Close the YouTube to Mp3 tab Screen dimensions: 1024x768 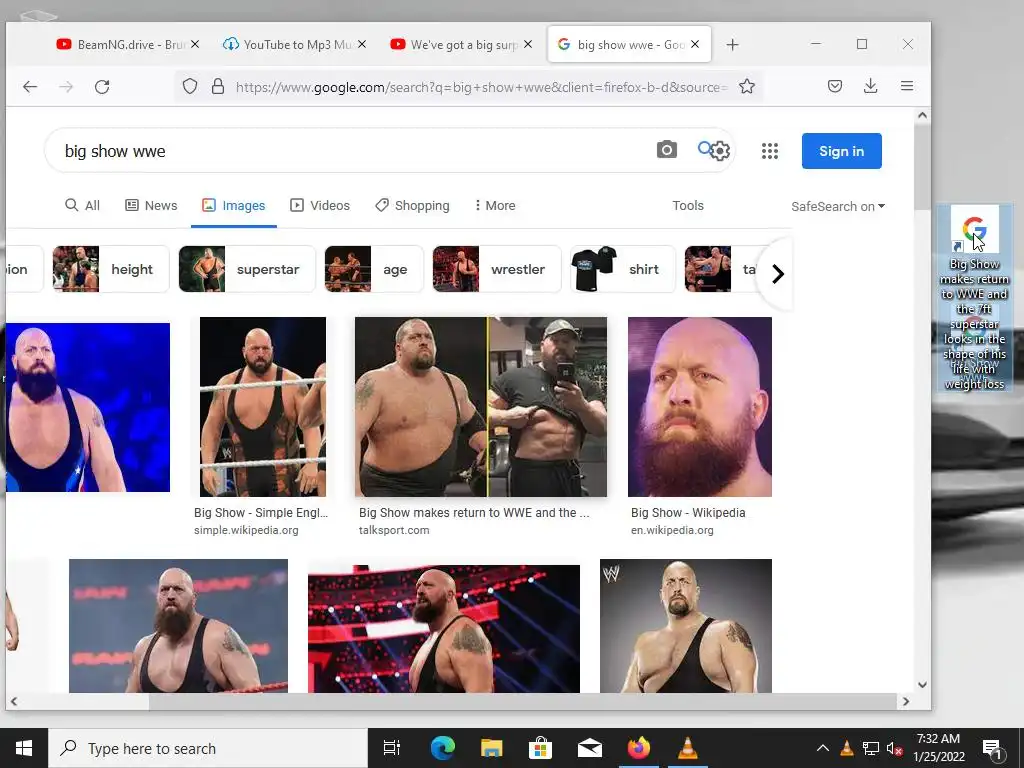(x=362, y=44)
